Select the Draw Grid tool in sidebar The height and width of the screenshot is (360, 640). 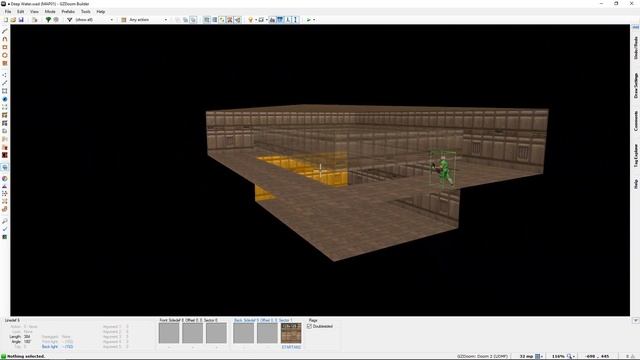tap(4, 63)
